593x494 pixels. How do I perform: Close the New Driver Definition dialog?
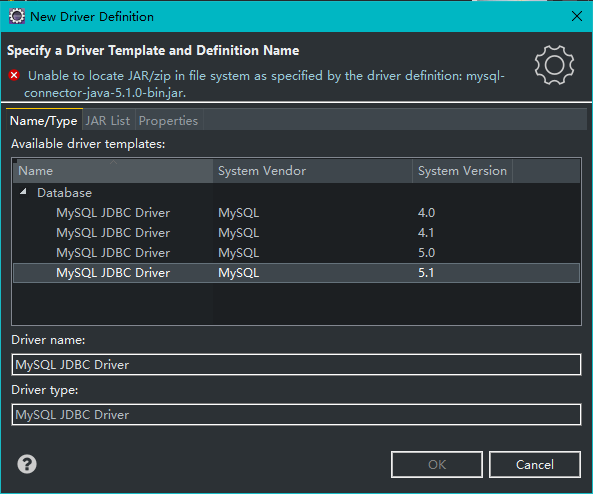pyautogui.click(x=577, y=16)
